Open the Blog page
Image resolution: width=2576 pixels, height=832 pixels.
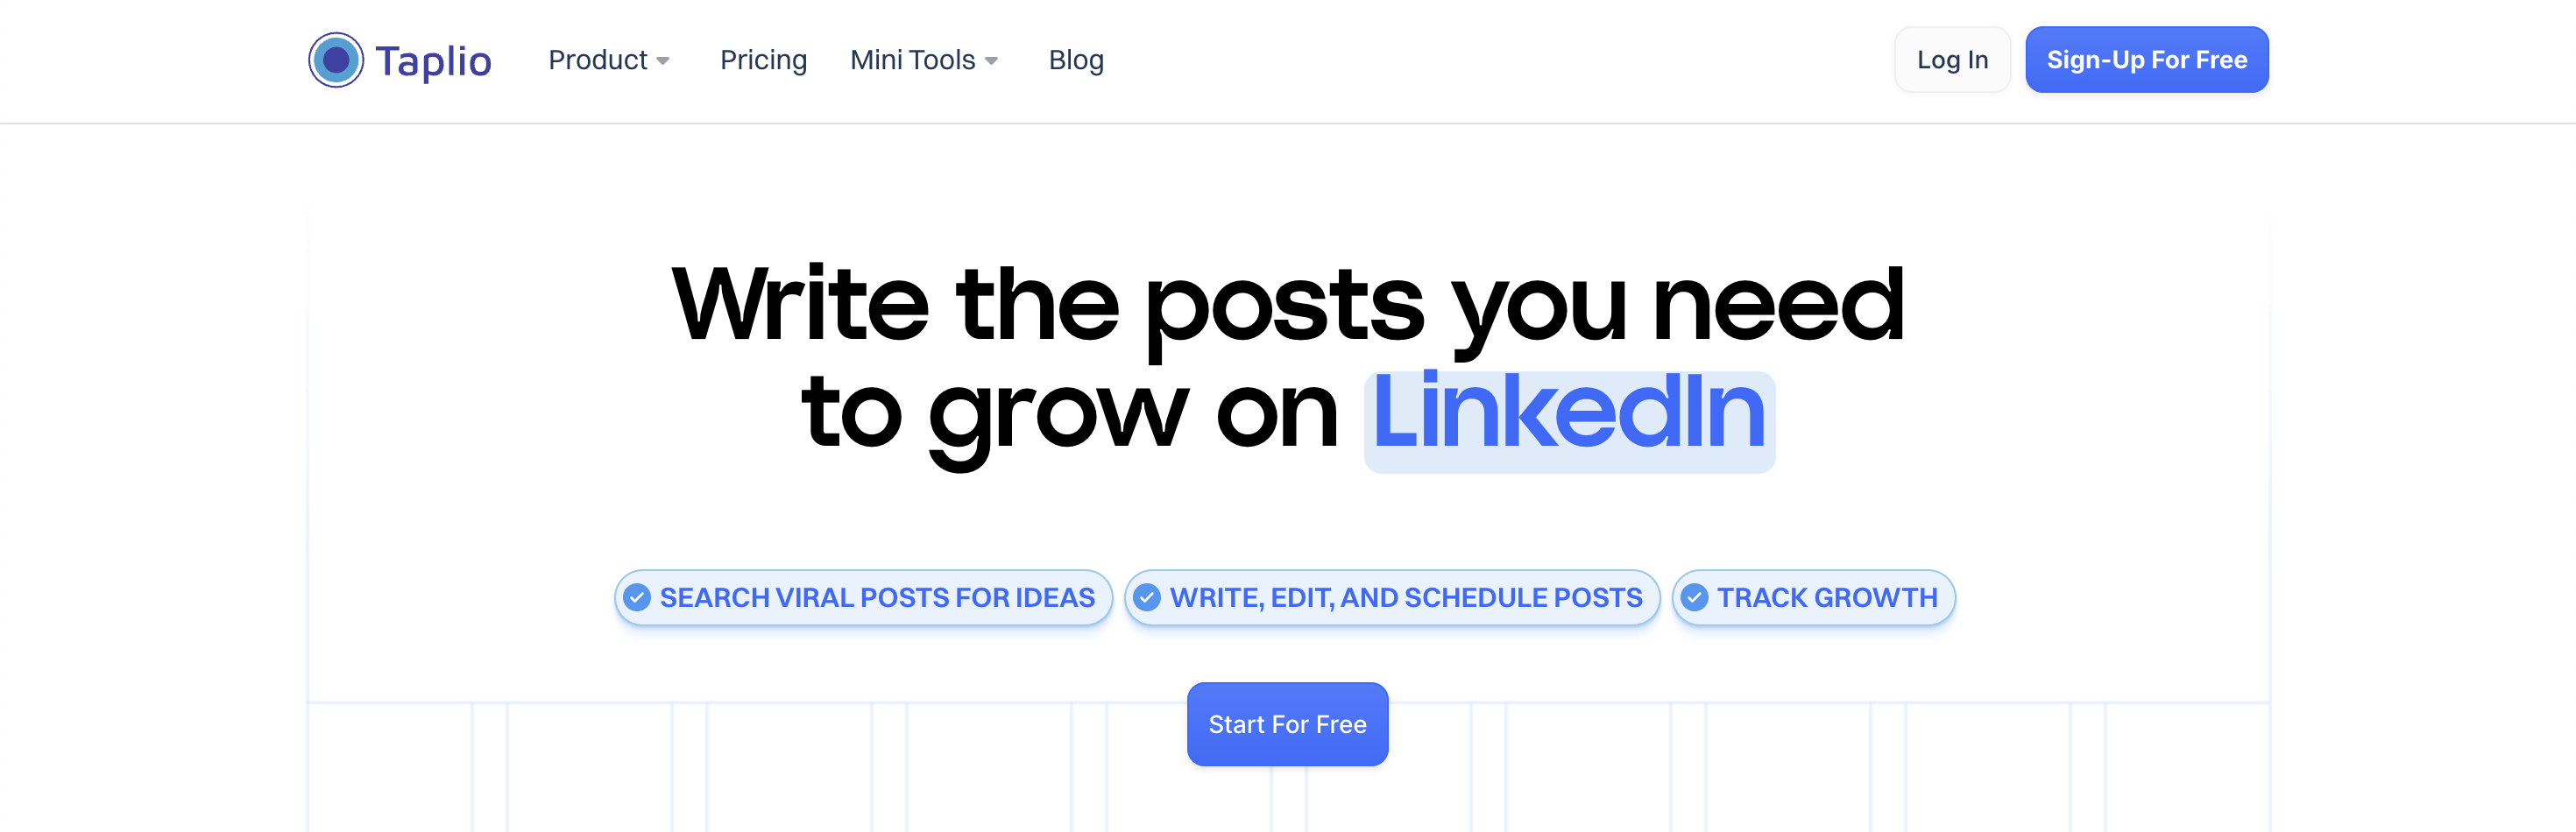pyautogui.click(x=1076, y=59)
